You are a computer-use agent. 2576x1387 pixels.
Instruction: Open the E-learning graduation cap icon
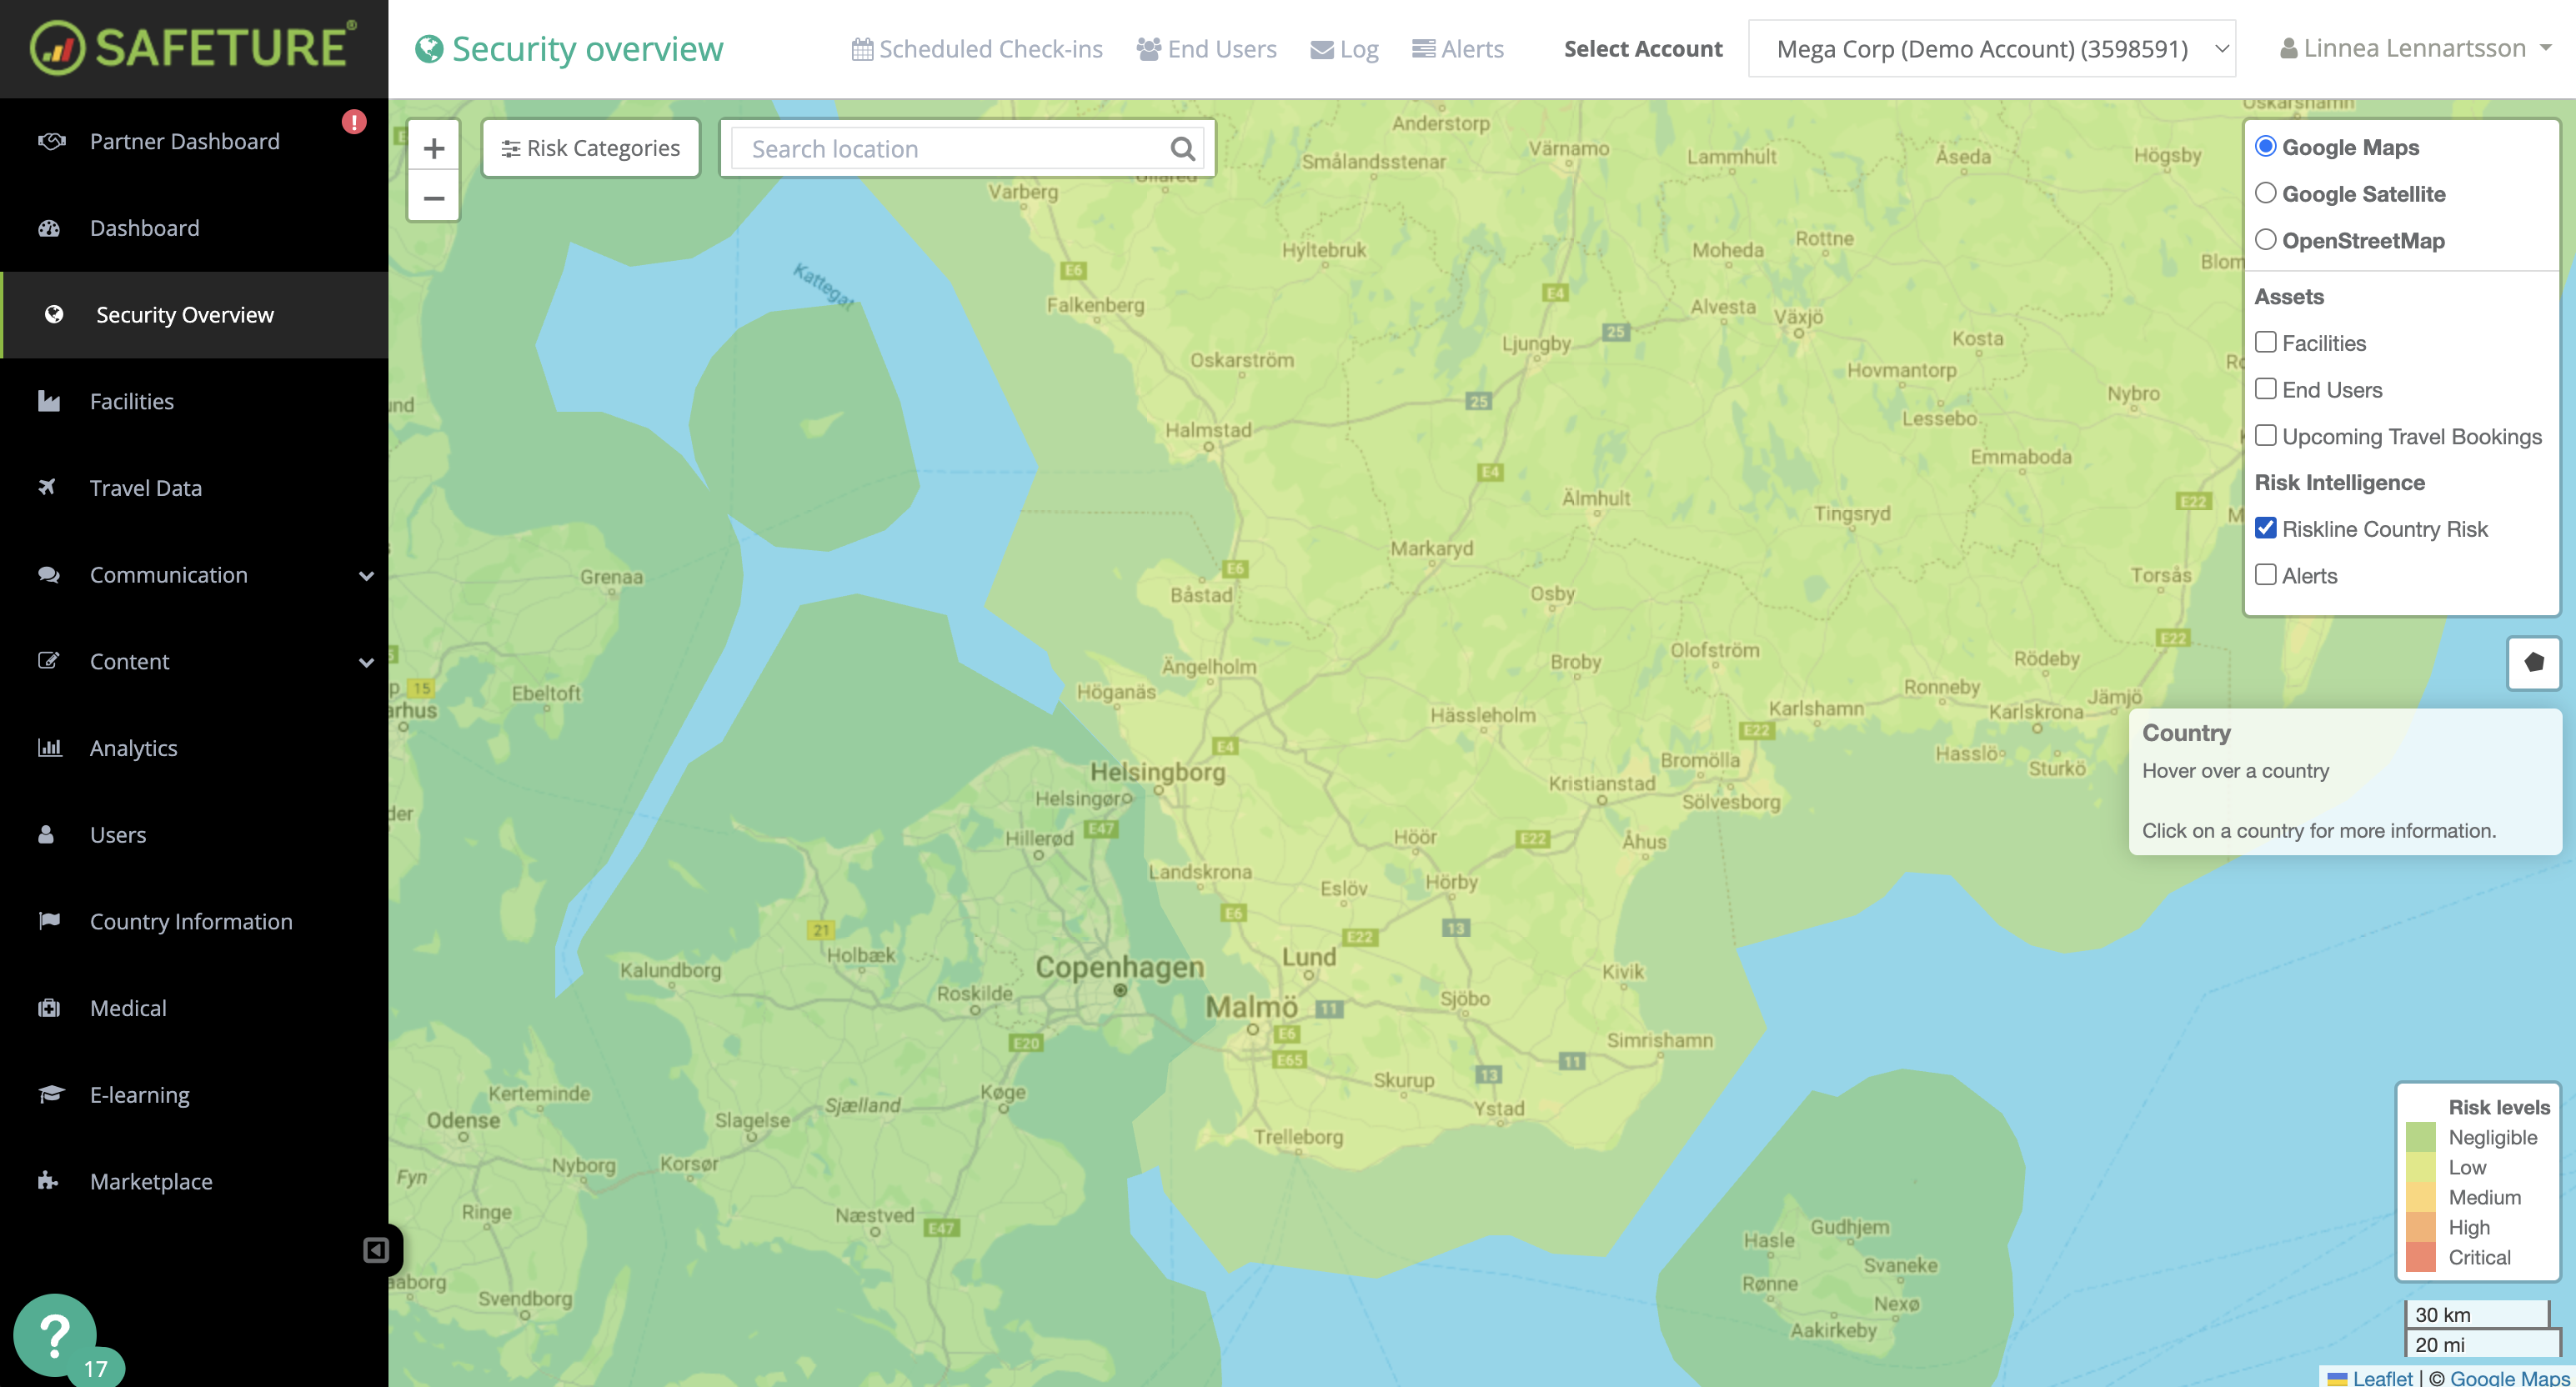(x=49, y=1094)
